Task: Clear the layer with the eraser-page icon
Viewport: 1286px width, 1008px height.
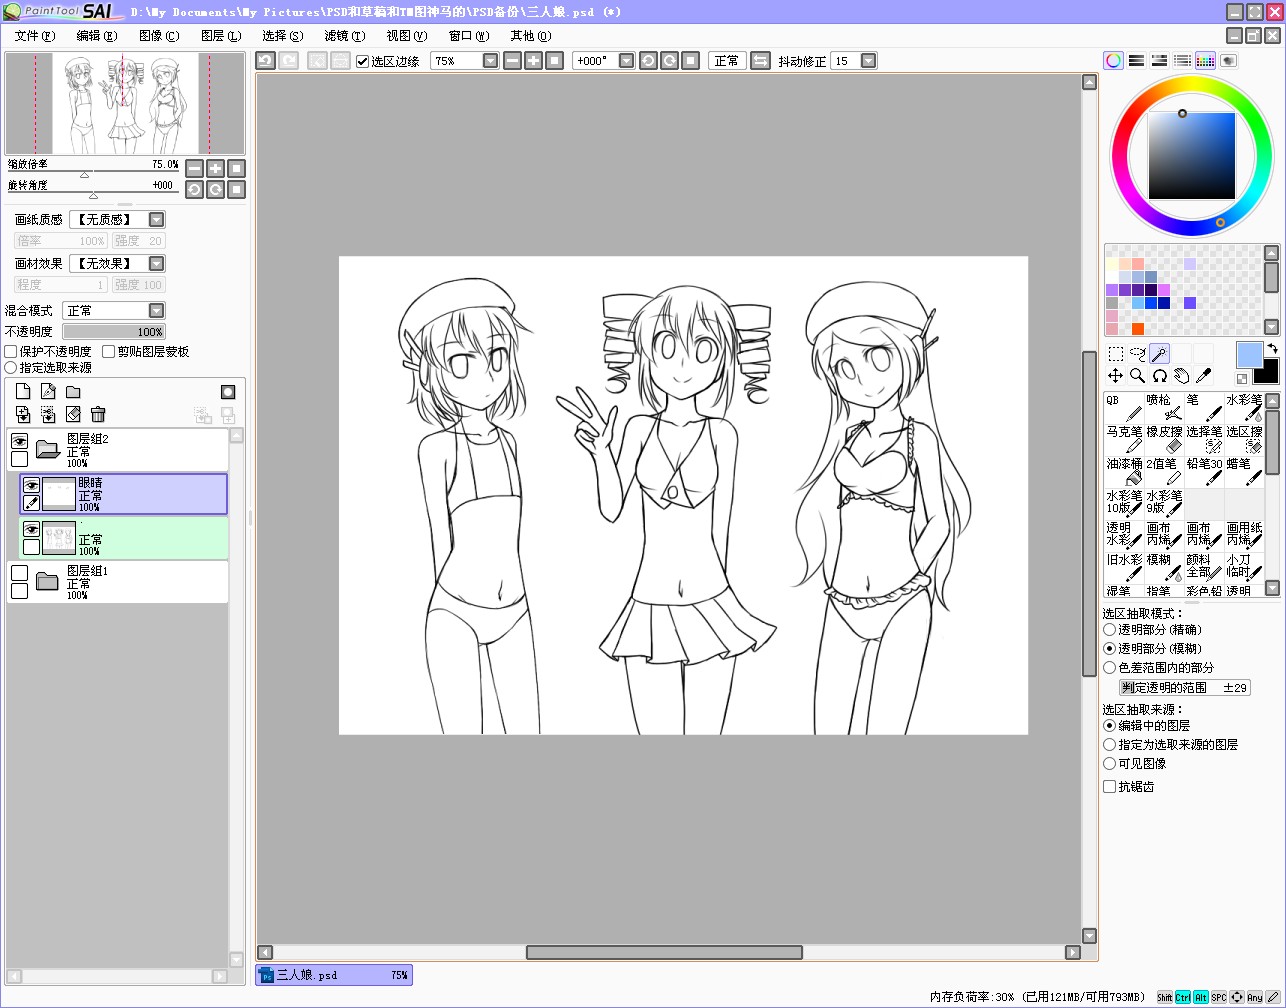Action: click(x=73, y=414)
